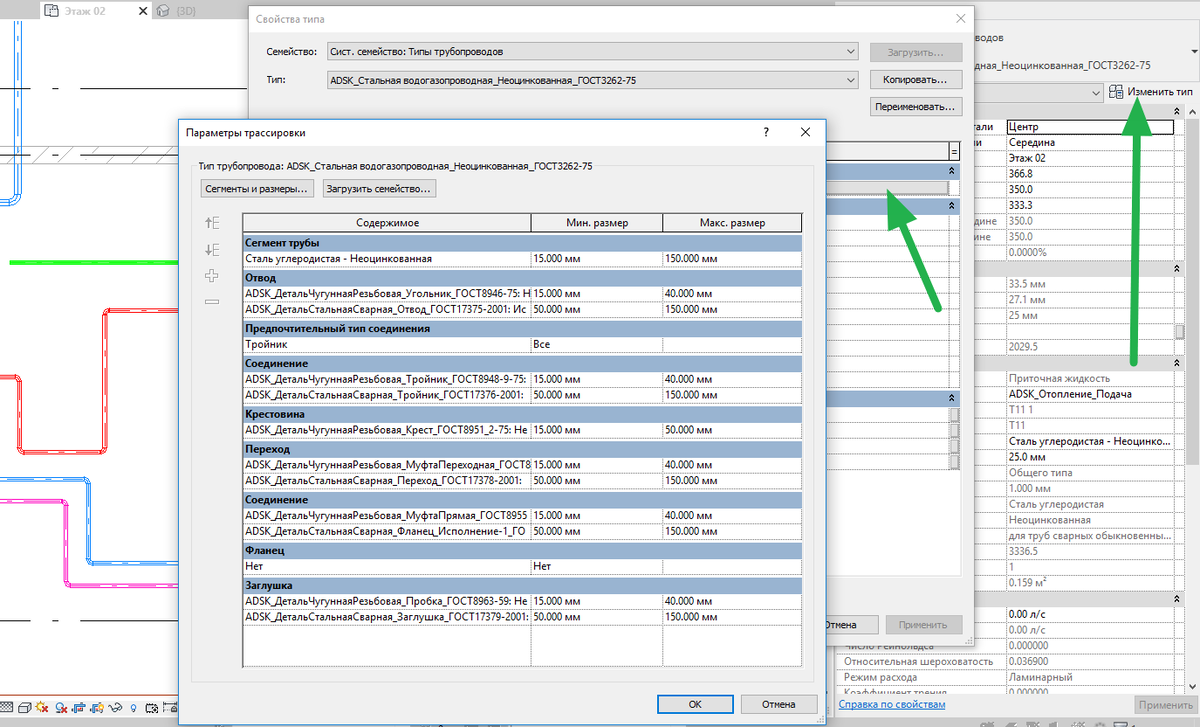Image resolution: width=1200 pixels, height=727 pixels.
Task: Collapse the group above 33.5 мм in Properties
Action: pos(1179,269)
